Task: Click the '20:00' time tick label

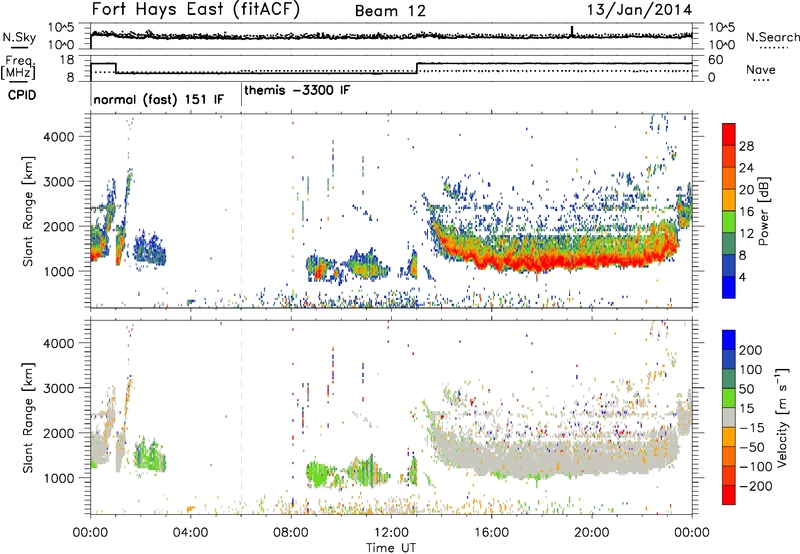Action: [x=591, y=533]
